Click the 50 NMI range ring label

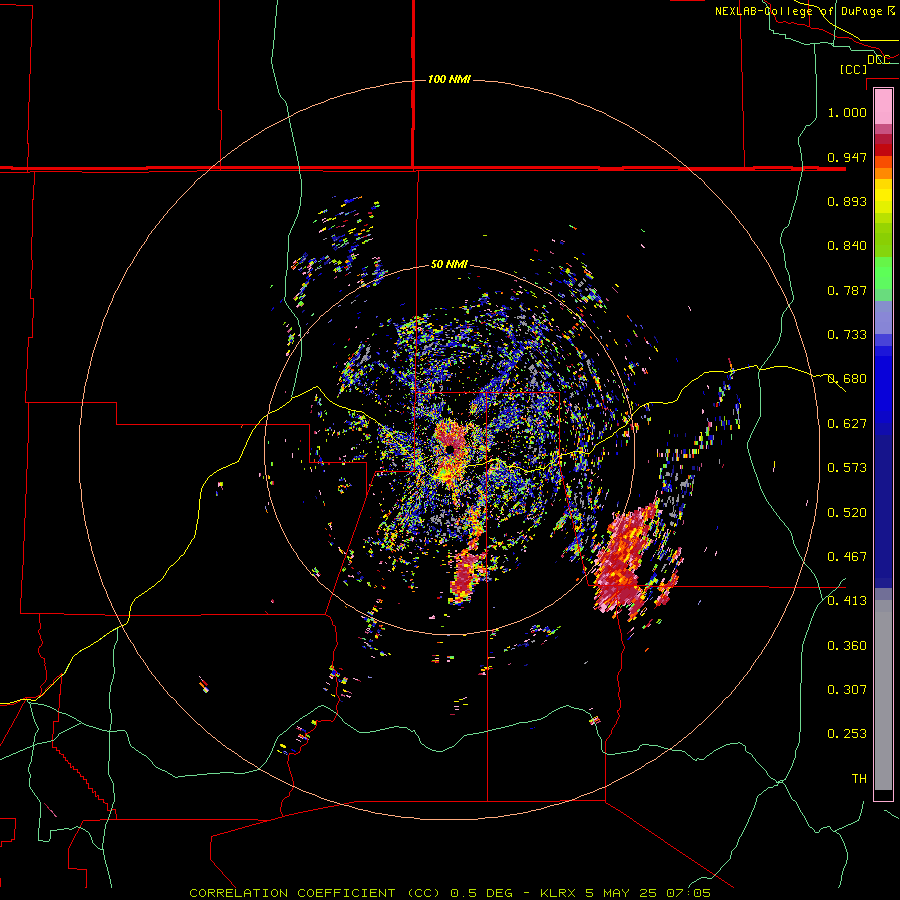click(449, 264)
